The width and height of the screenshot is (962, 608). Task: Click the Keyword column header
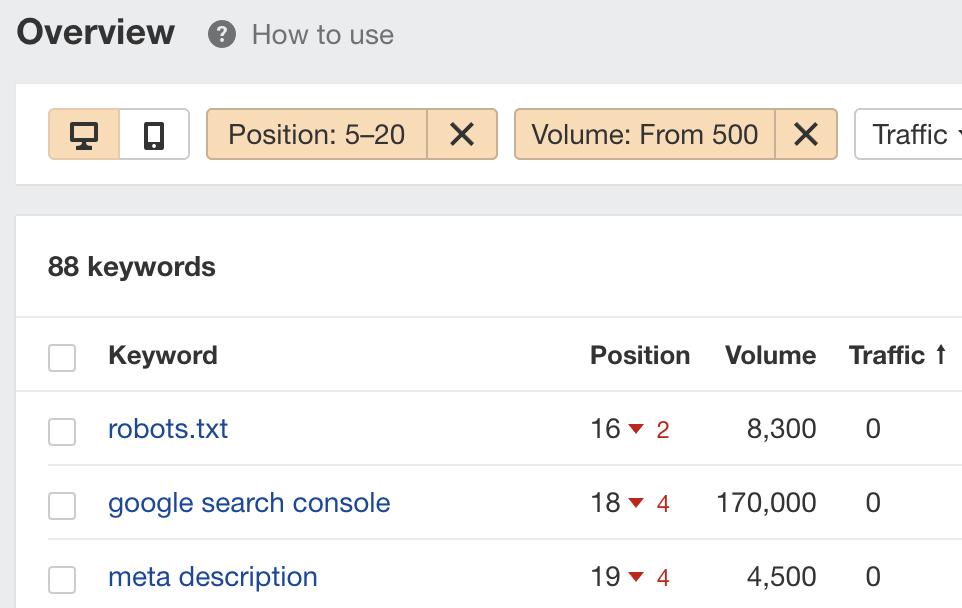[x=163, y=355]
